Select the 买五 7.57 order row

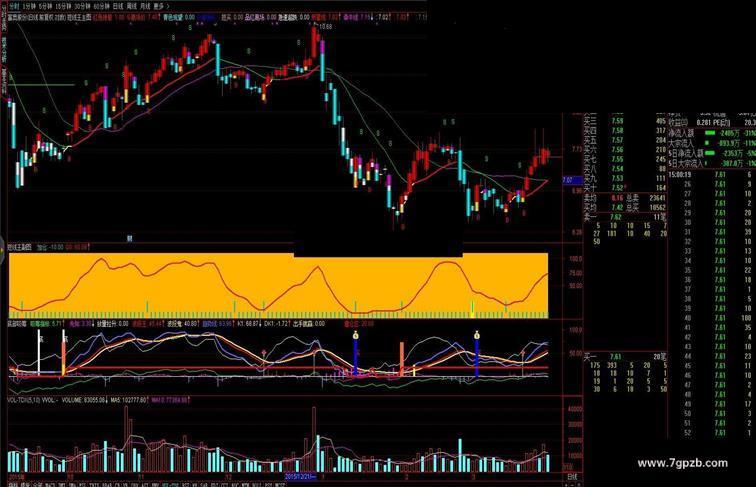click(625, 140)
